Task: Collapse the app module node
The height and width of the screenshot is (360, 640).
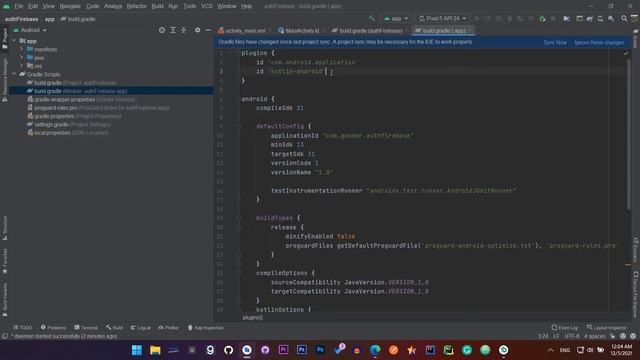Action: click(x=14, y=41)
